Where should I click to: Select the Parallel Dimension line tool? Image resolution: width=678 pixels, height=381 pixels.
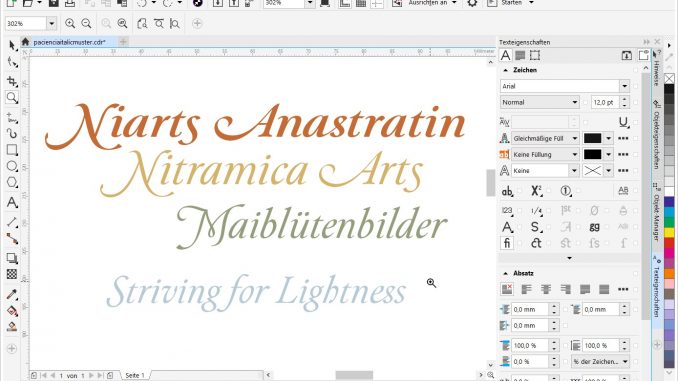point(12,222)
